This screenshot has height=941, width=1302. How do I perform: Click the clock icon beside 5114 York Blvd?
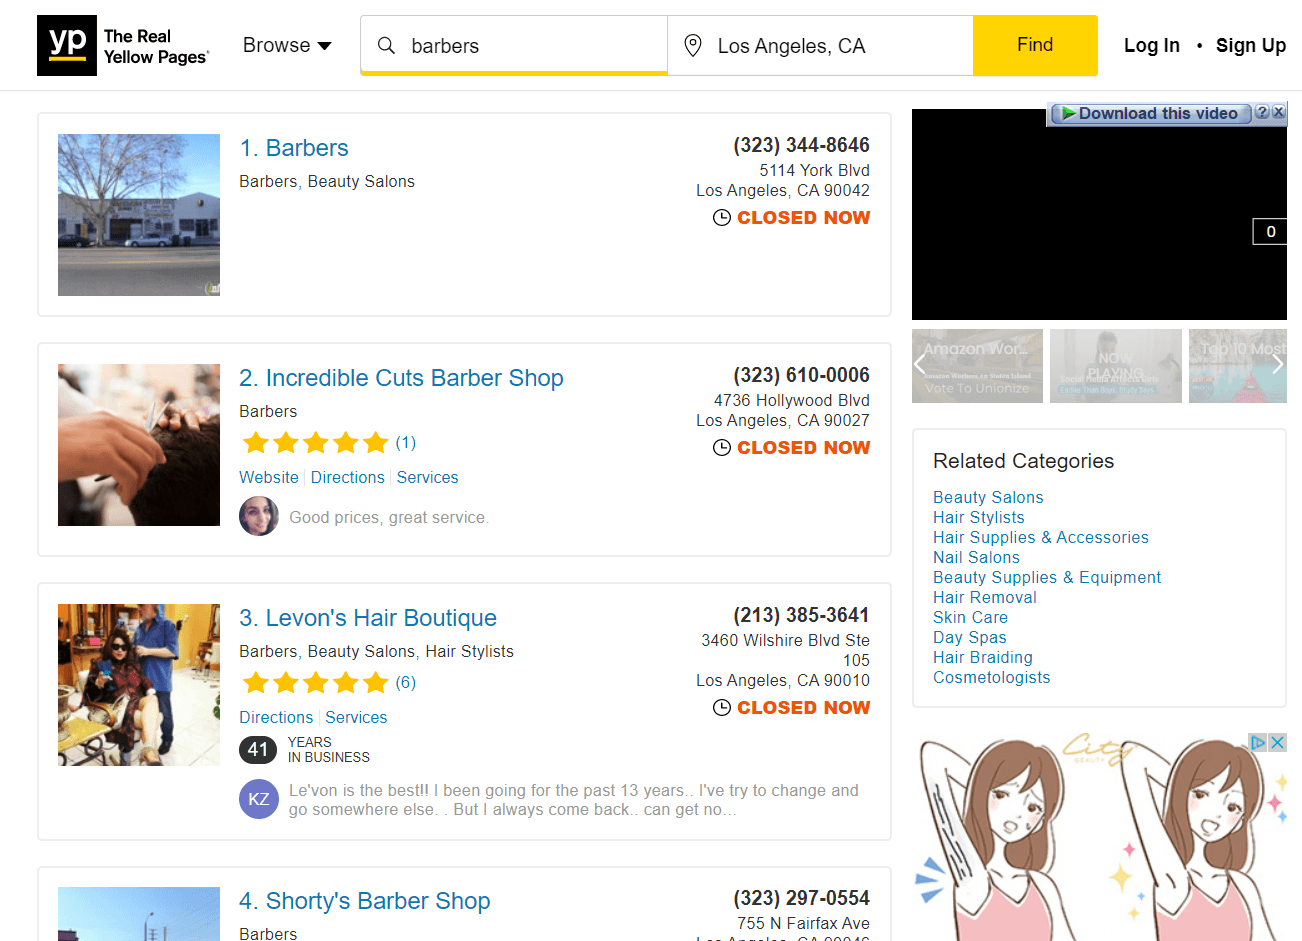[x=721, y=218]
